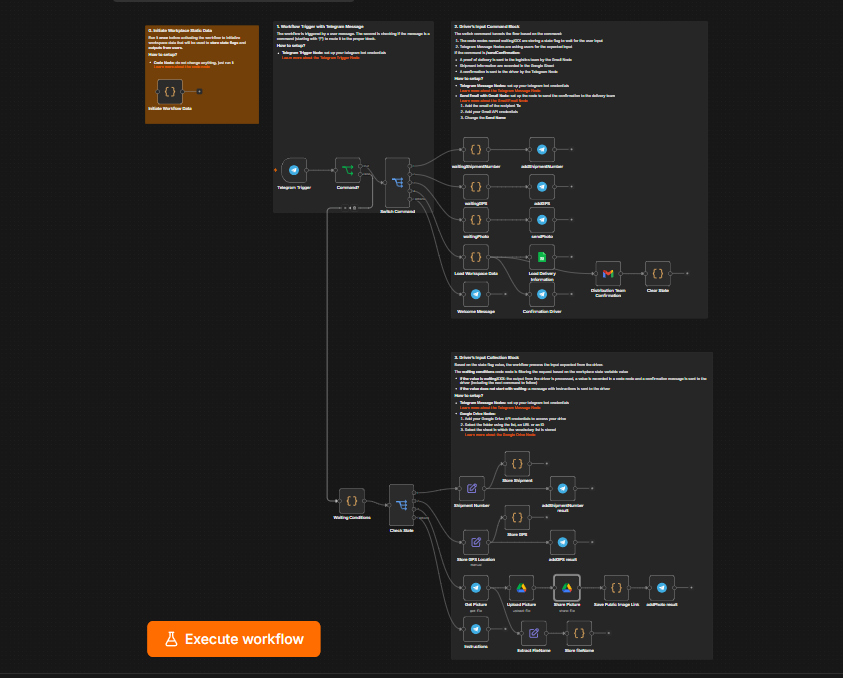Click the plus connector after addPhoto result
This screenshot has width=843, height=678.
coord(691,588)
